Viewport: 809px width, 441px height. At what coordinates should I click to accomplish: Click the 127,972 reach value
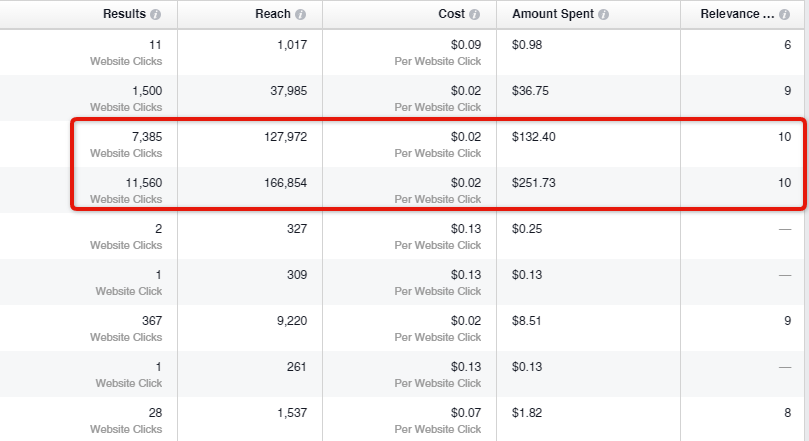coord(285,137)
